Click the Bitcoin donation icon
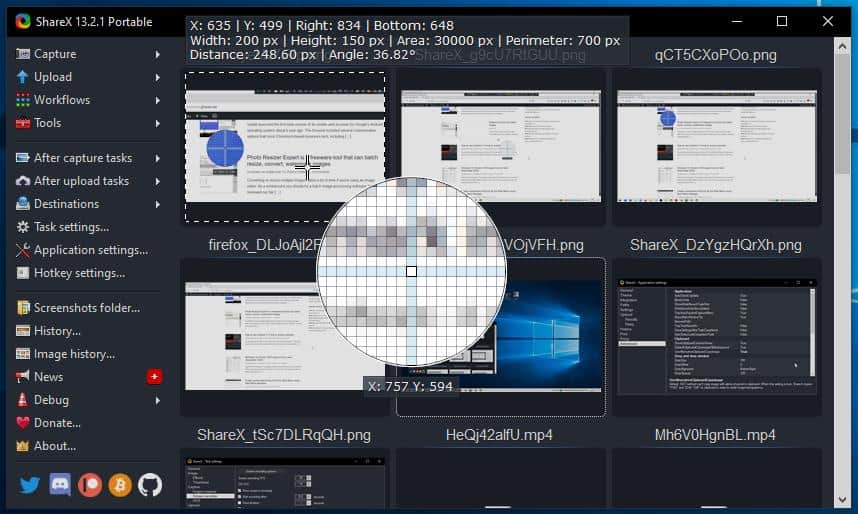Image resolution: width=858 pixels, height=514 pixels. pyautogui.click(x=120, y=485)
